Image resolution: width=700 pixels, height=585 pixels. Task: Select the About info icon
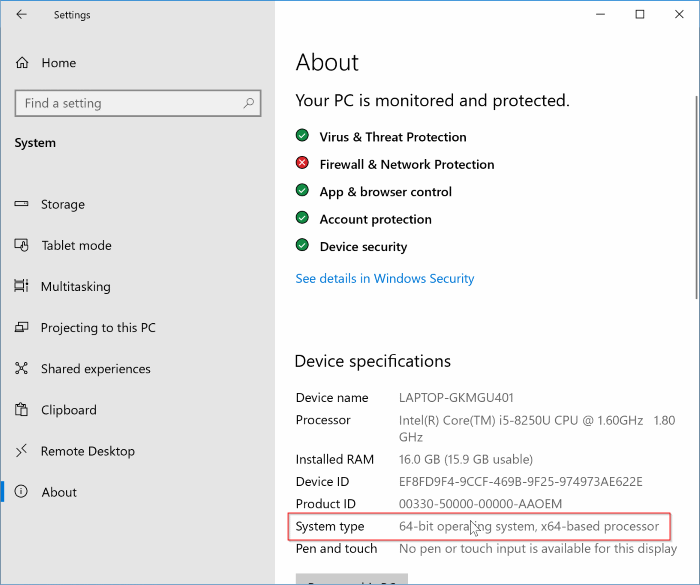click(x=21, y=492)
